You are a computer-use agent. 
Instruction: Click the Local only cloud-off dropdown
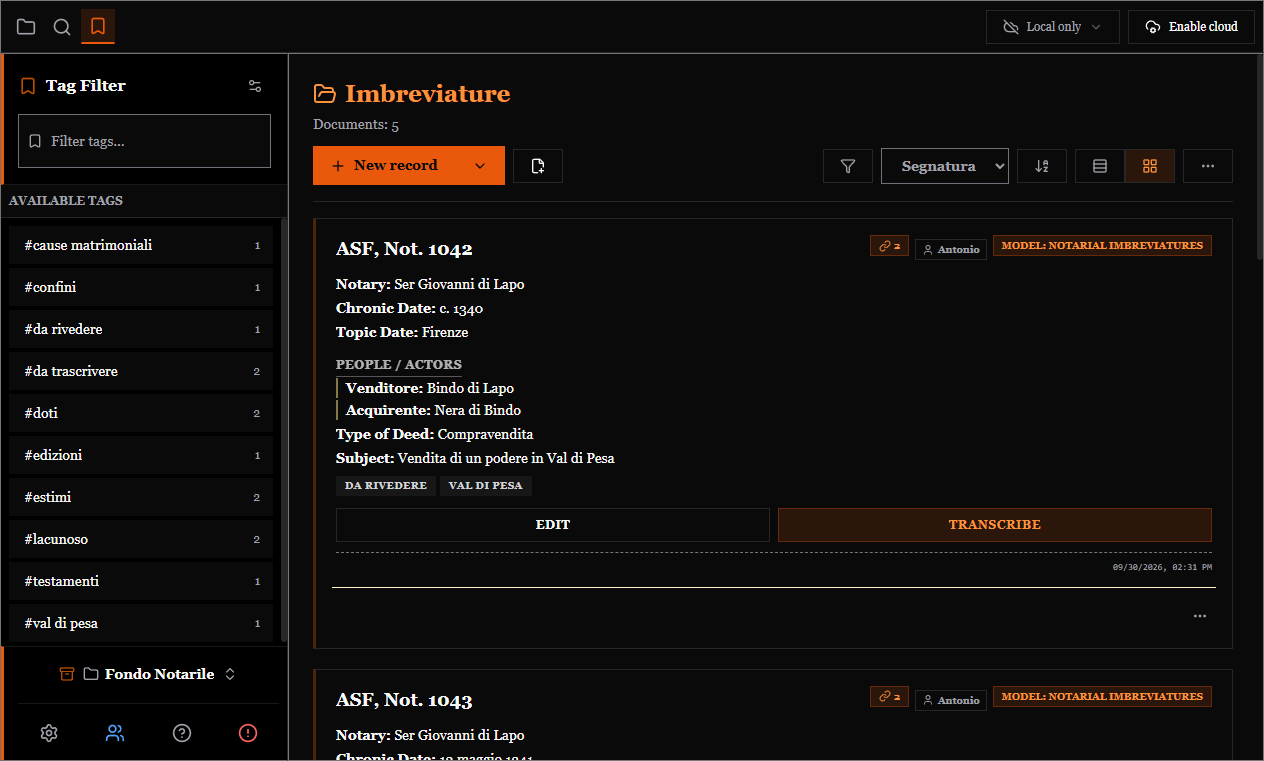tap(1053, 27)
